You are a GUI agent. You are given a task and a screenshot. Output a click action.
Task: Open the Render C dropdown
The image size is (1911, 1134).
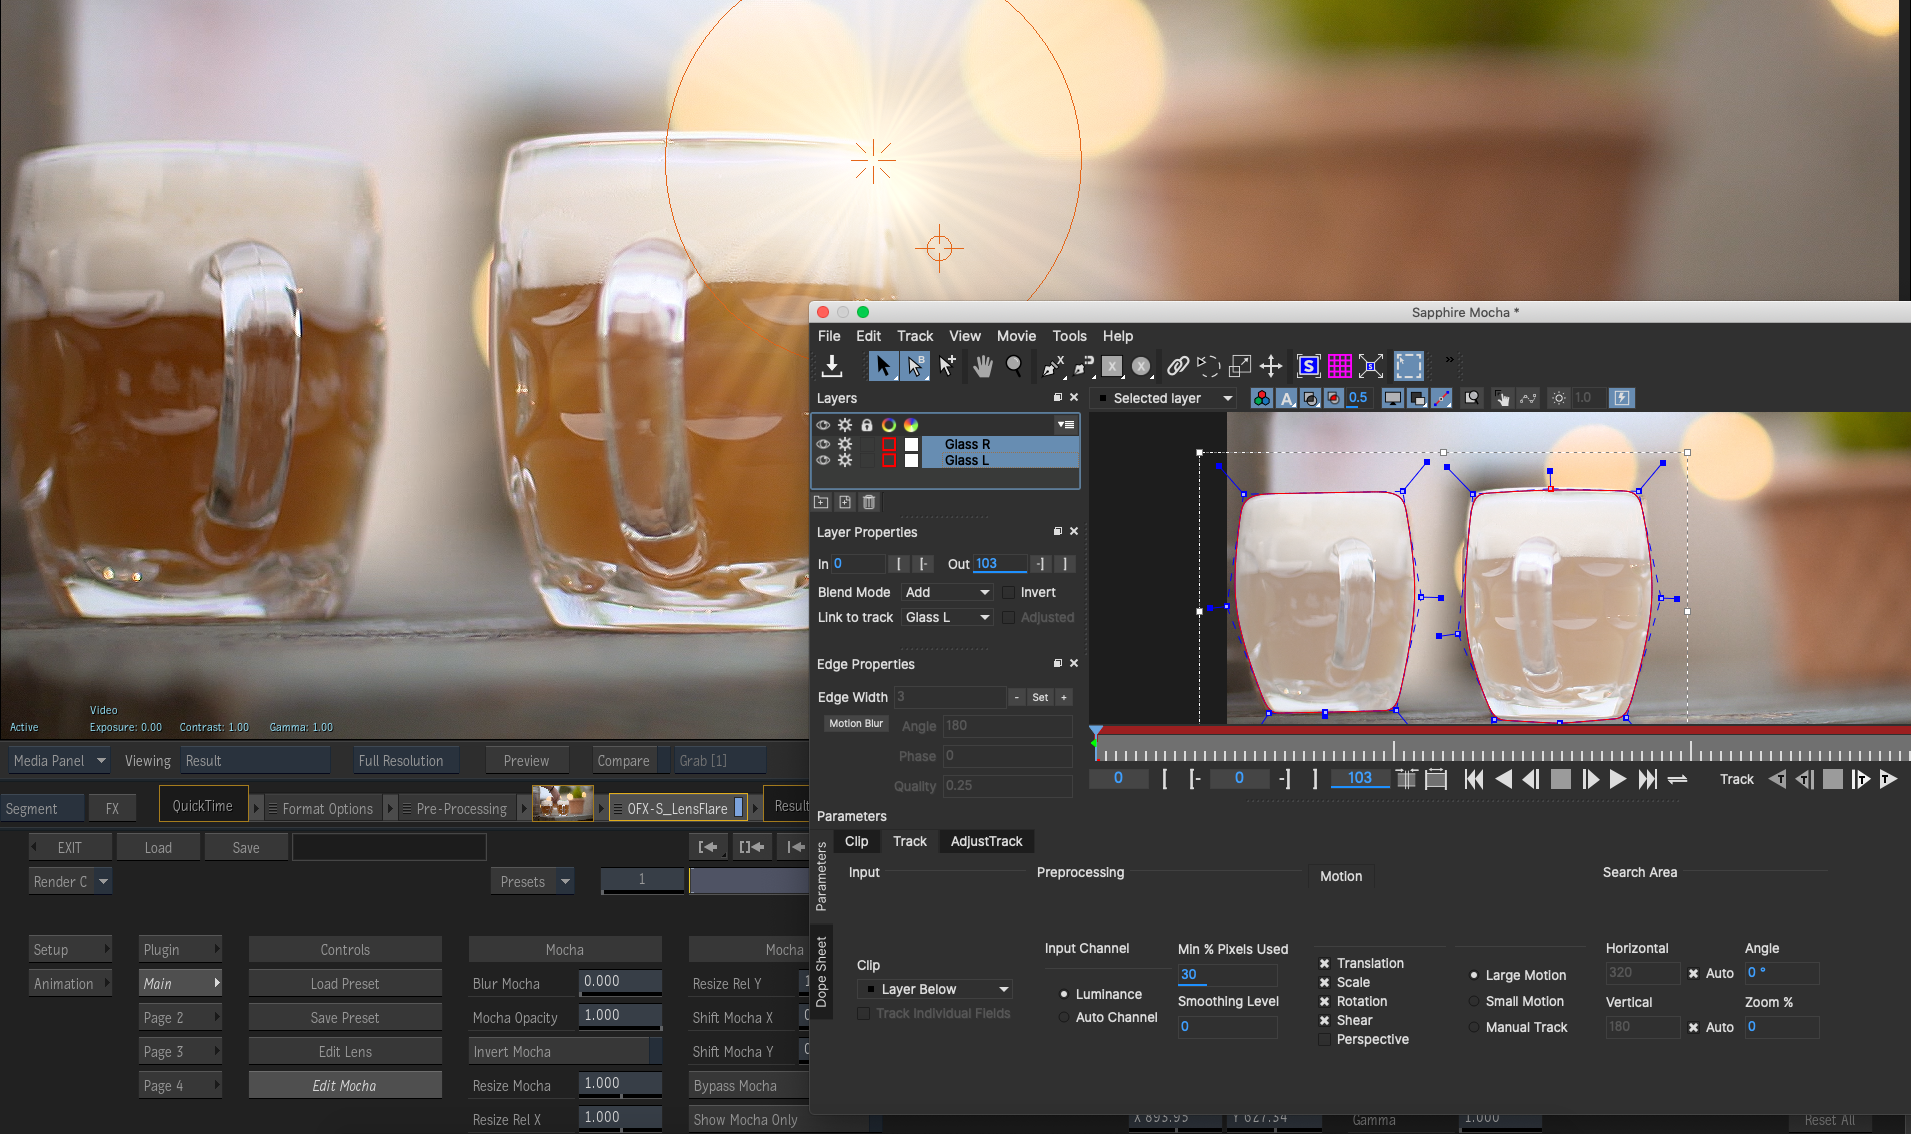pos(70,881)
